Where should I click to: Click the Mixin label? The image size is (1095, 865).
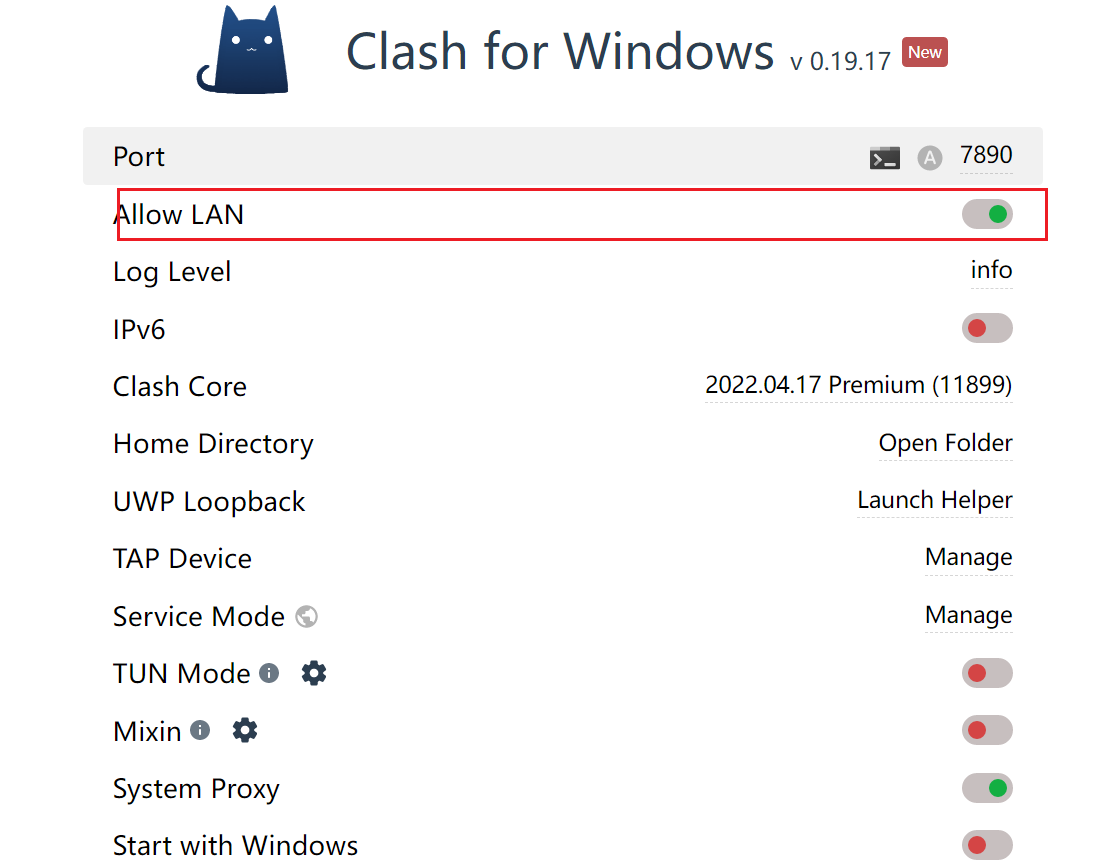tap(147, 732)
